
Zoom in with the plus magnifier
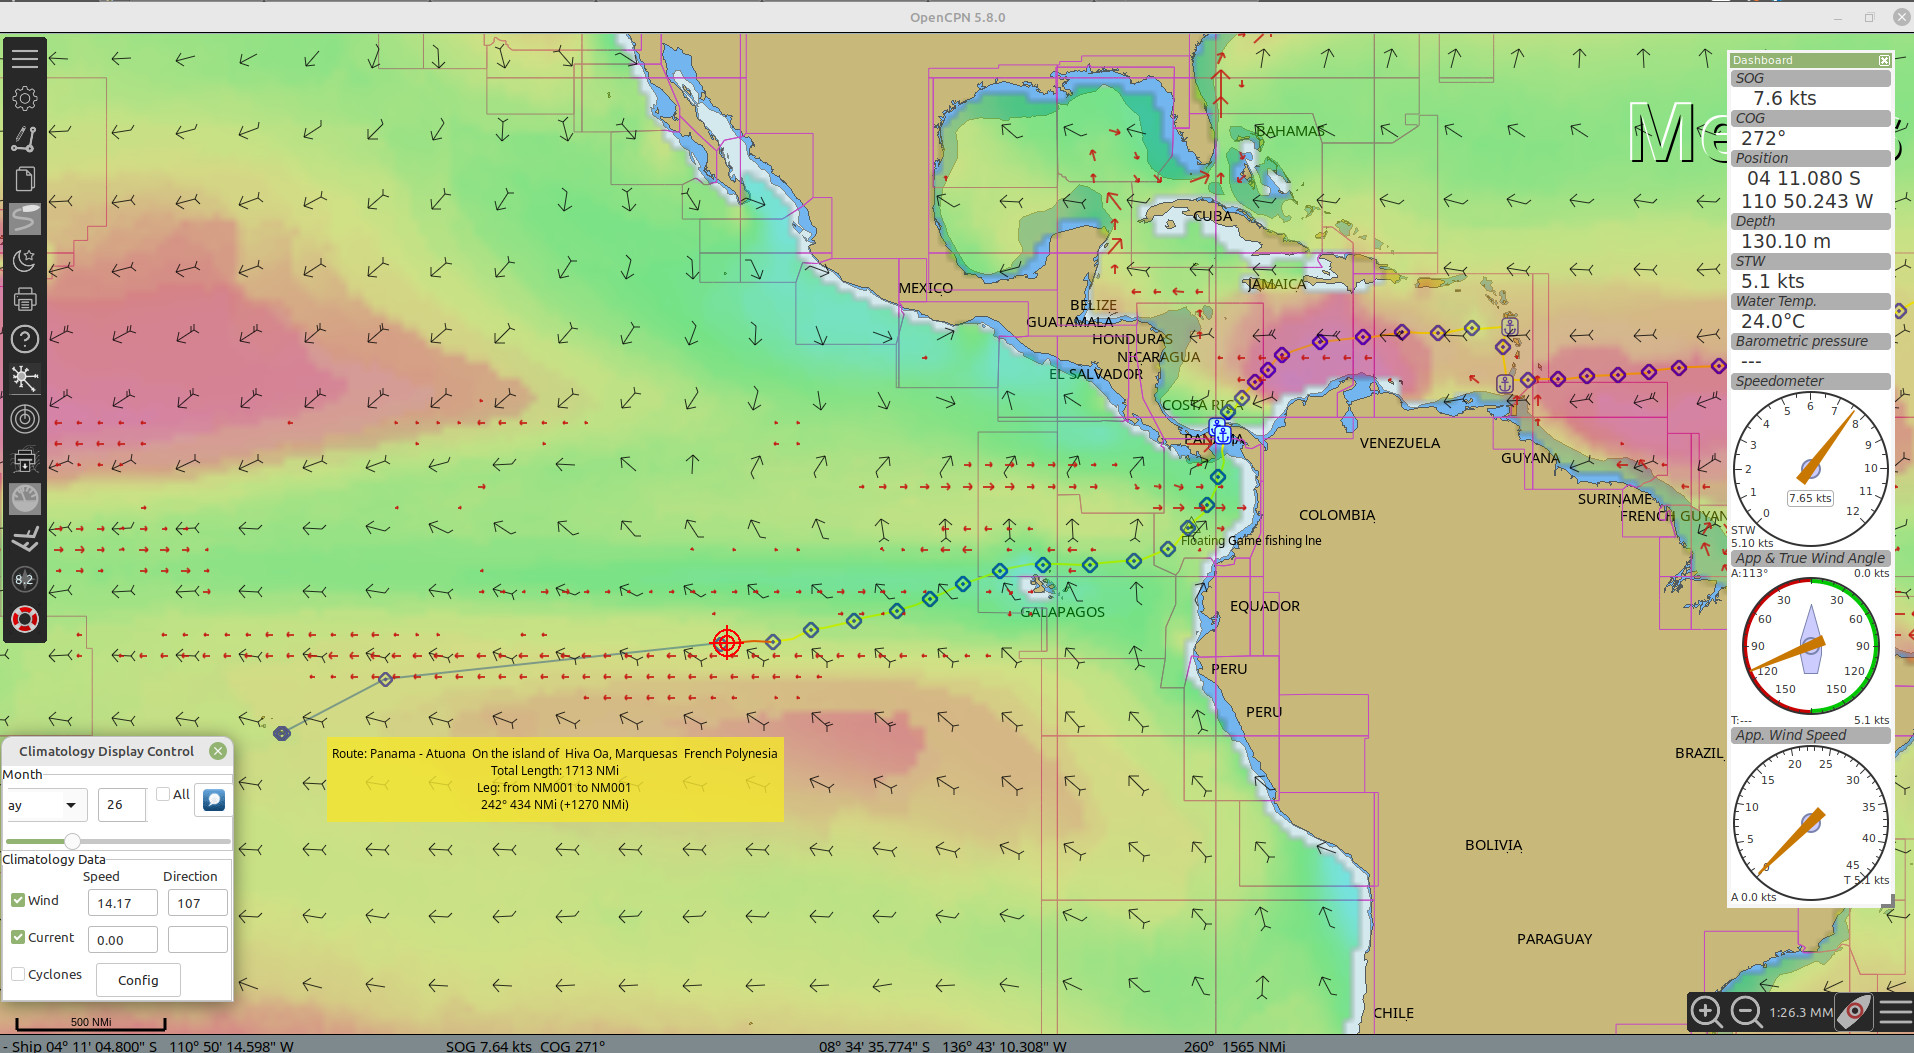click(1707, 1012)
